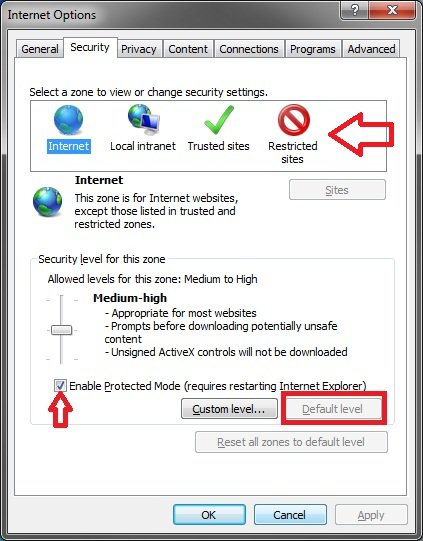Viewport: 423px width, 541px height.
Task: Switch to the General tab
Action: pyautogui.click(x=40, y=49)
